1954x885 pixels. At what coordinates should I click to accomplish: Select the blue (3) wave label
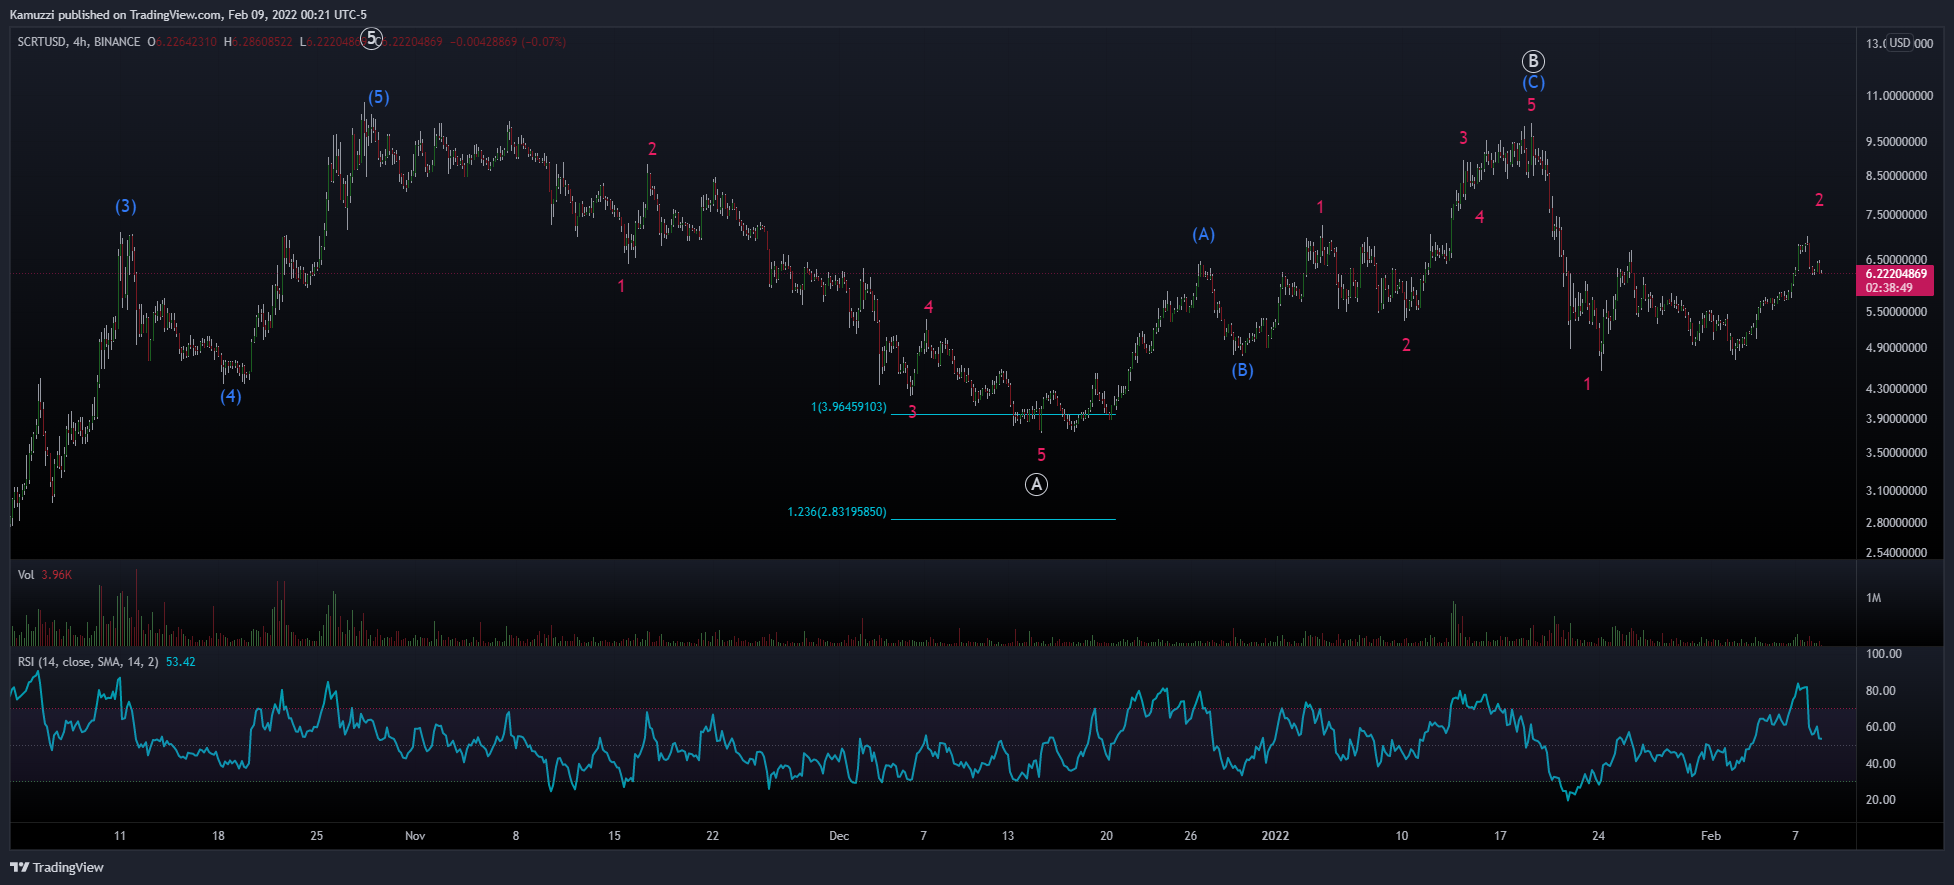(x=125, y=206)
